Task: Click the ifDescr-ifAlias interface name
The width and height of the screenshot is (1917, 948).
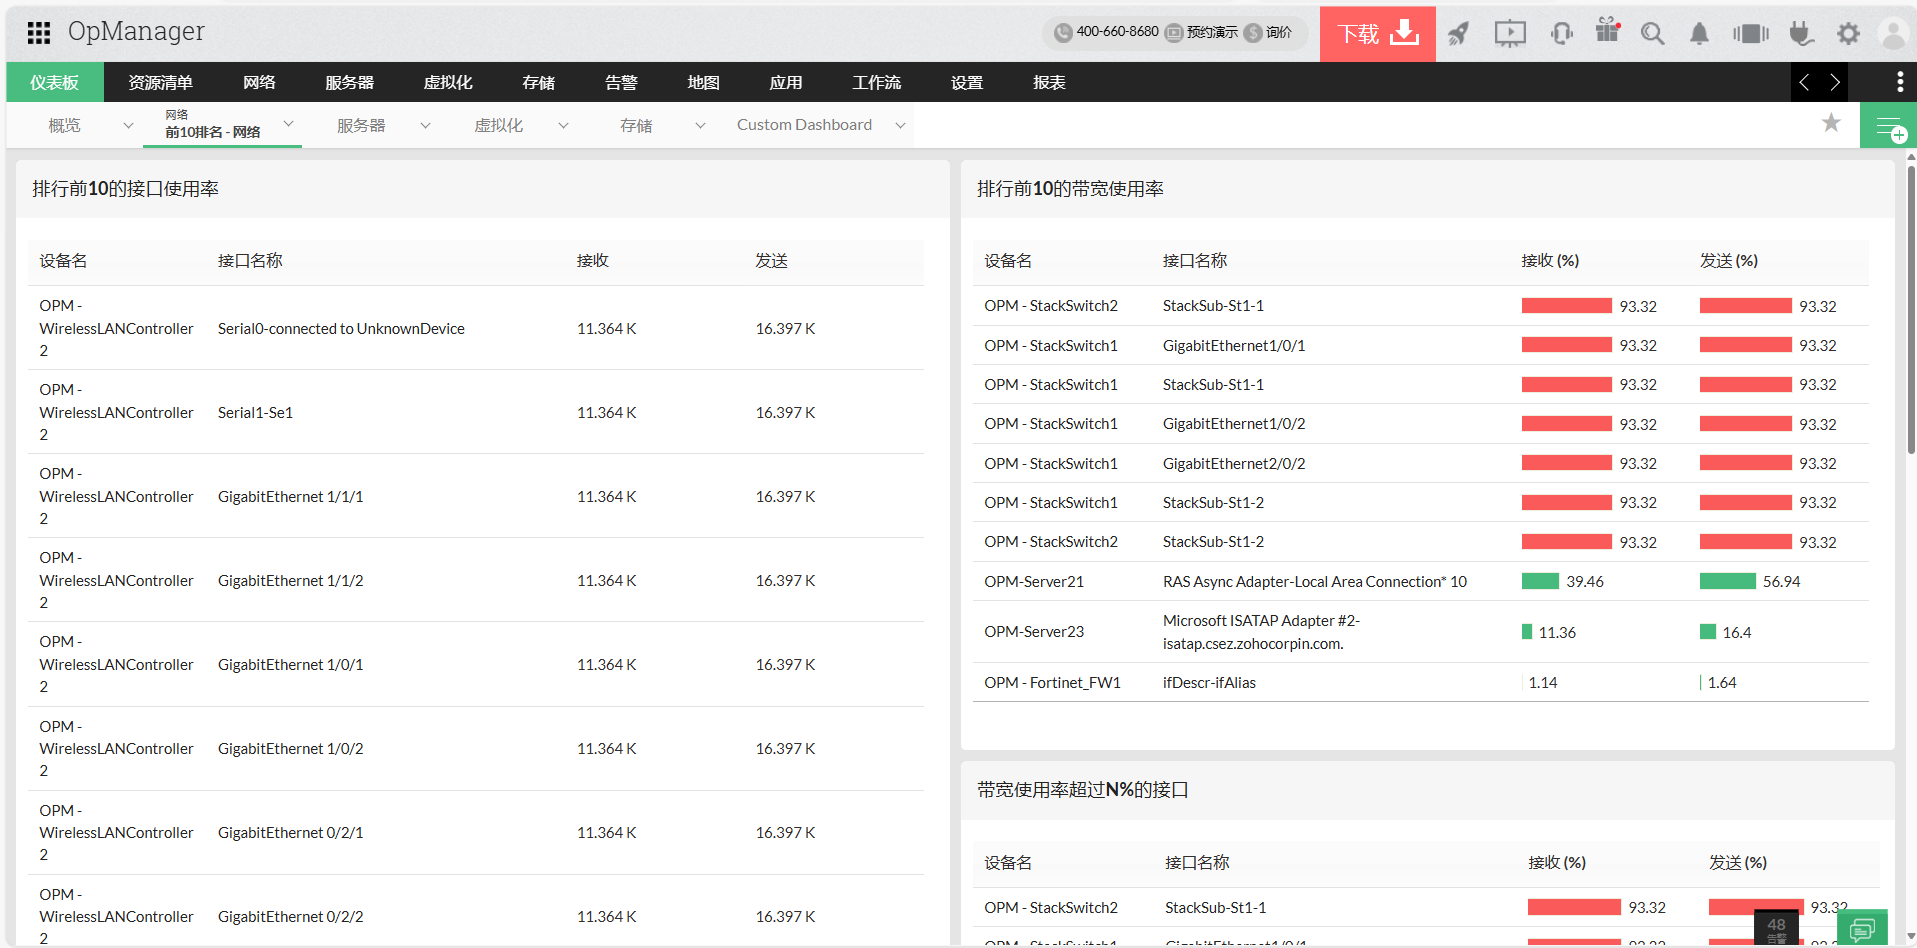Action: 1209,682
